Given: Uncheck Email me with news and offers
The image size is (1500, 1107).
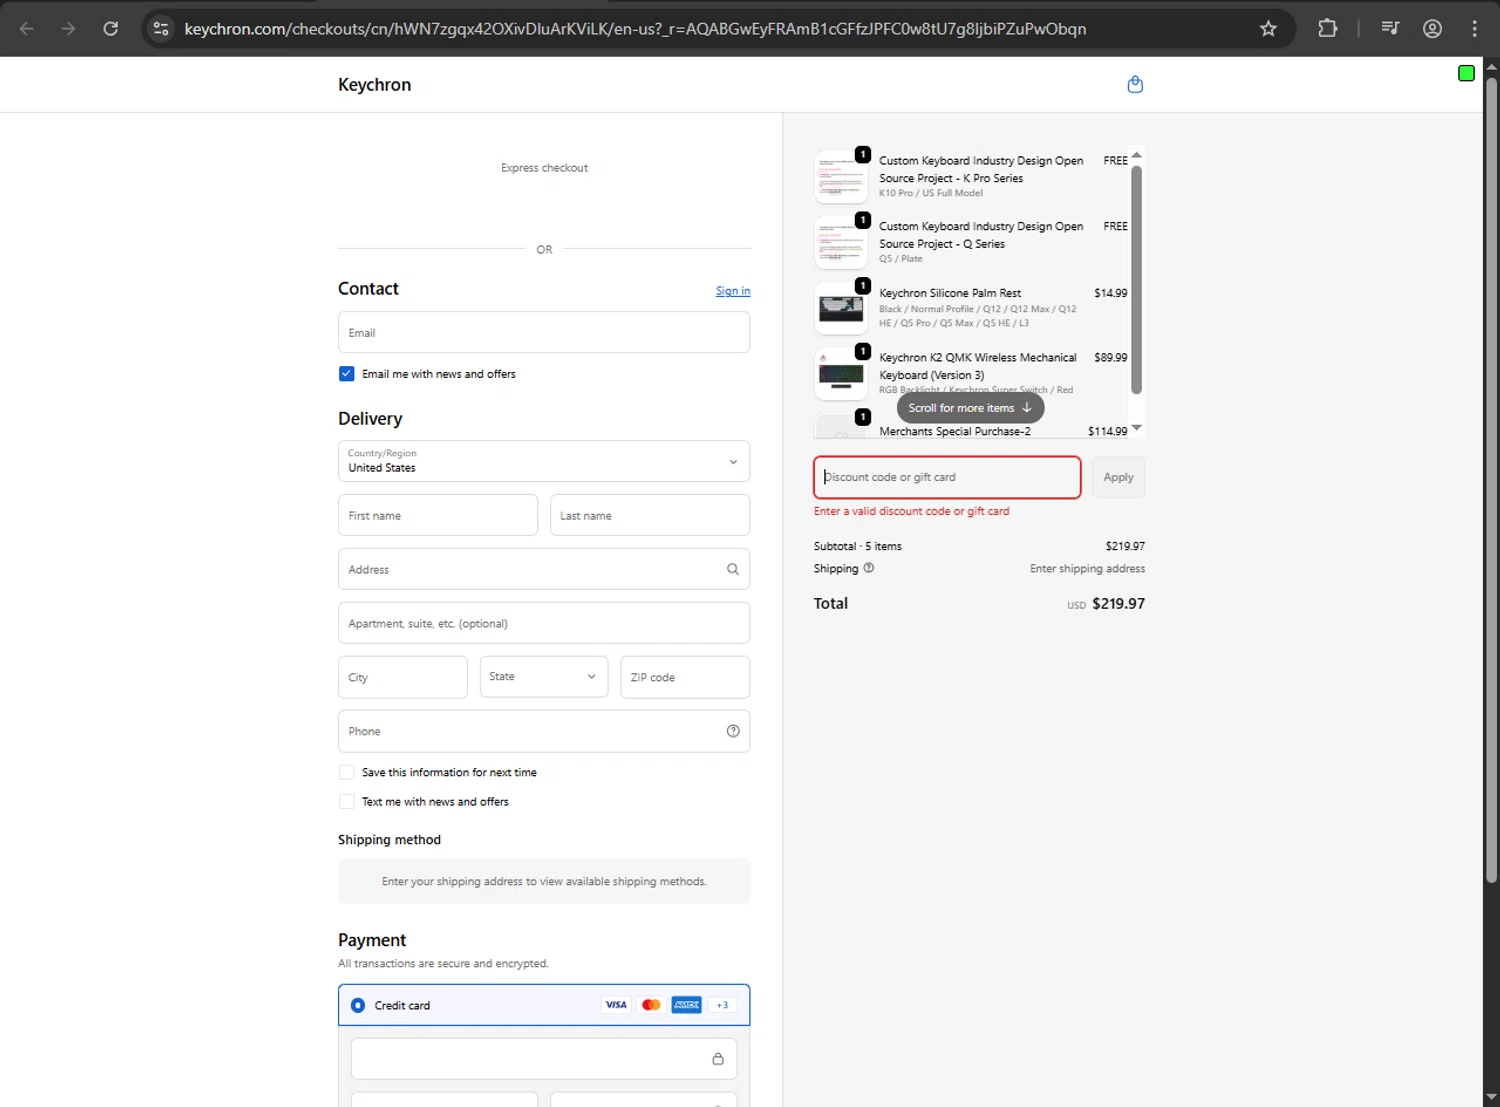Looking at the screenshot, I should (x=346, y=374).
